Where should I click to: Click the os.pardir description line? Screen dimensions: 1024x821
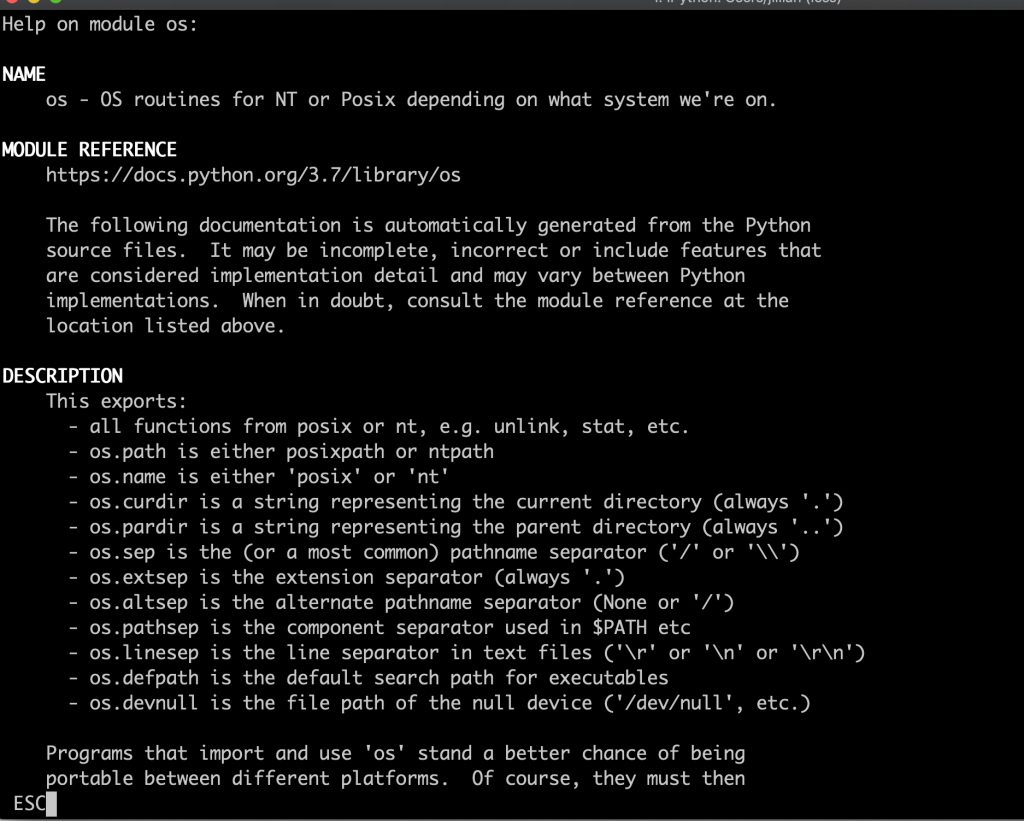click(457, 526)
